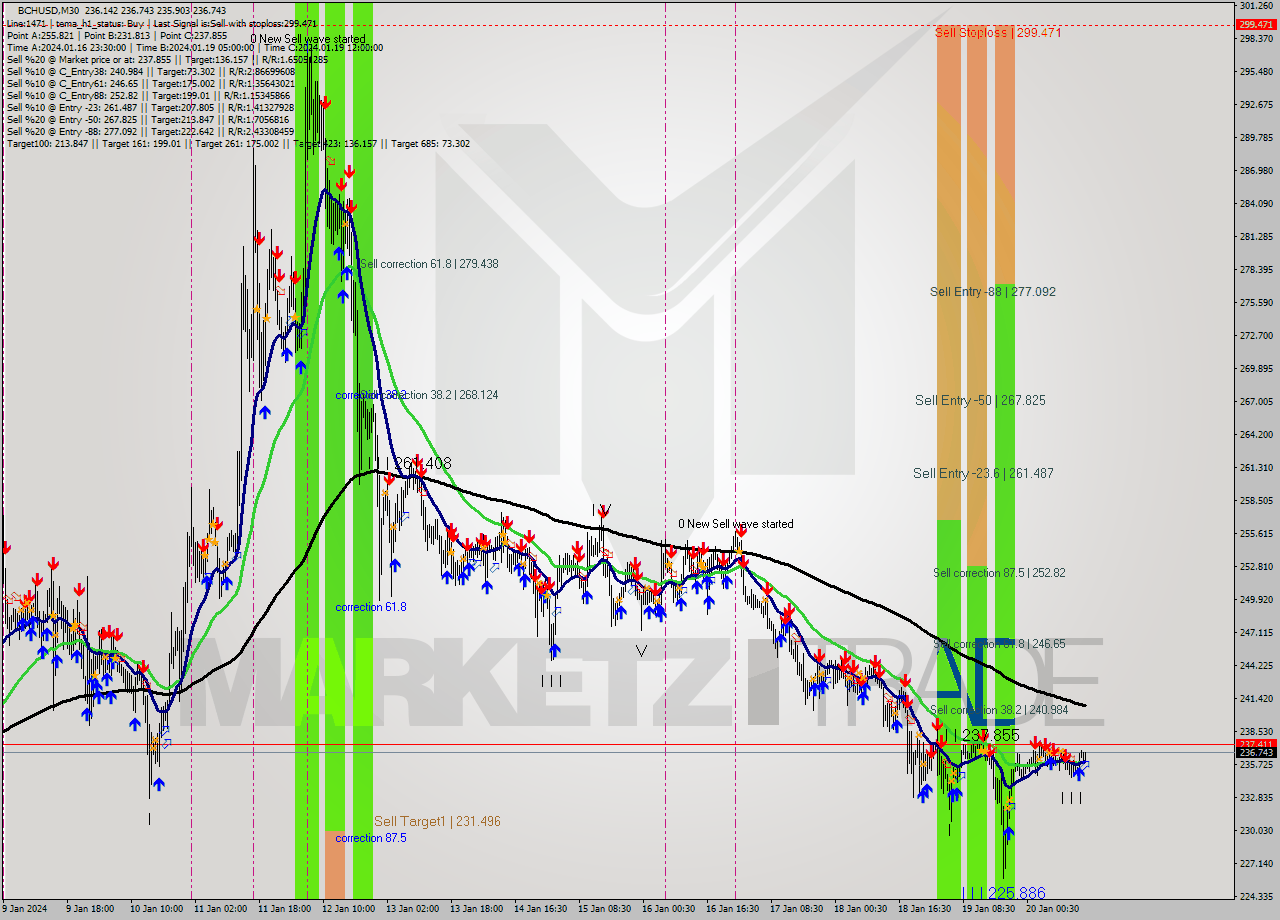Click the '14 Jan 16:30' time axis label
Viewport: 1280px width, 920px height.
539,909
